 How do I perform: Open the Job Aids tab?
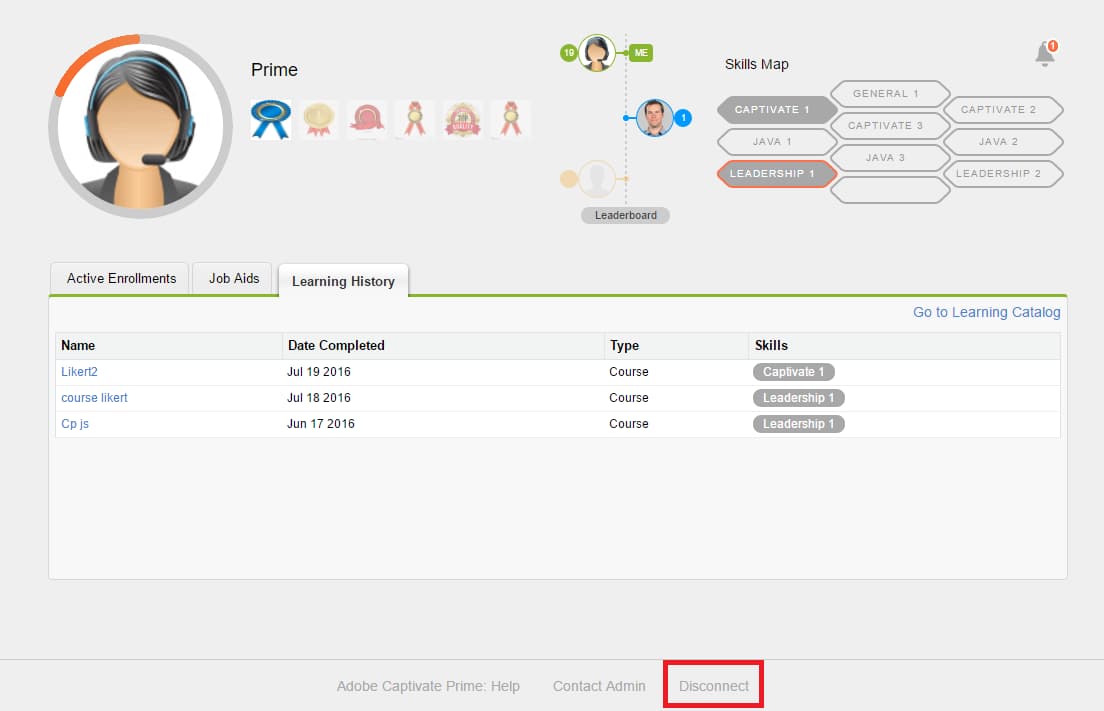pyautogui.click(x=232, y=278)
